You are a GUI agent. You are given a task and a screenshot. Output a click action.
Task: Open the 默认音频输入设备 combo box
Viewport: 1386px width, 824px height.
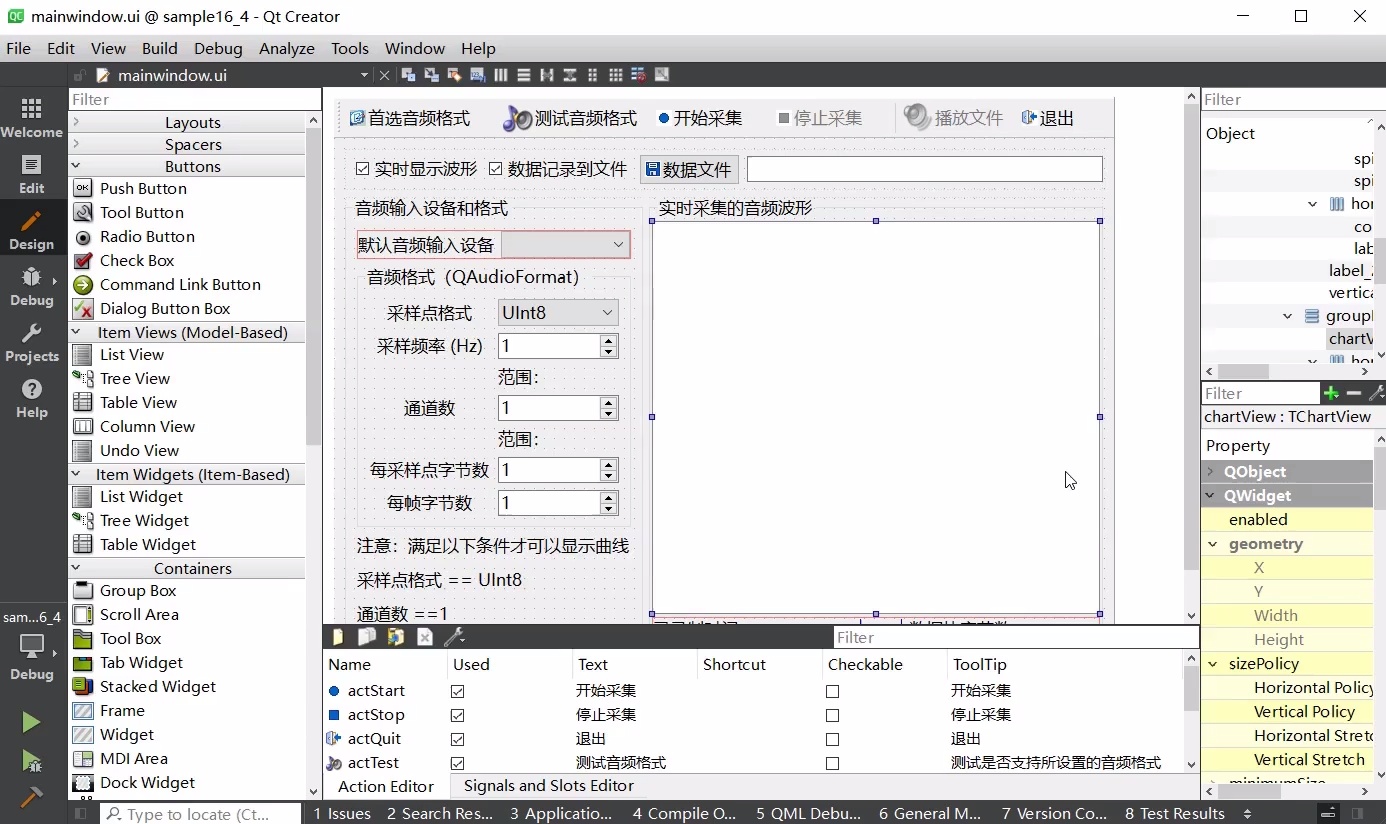(x=565, y=245)
